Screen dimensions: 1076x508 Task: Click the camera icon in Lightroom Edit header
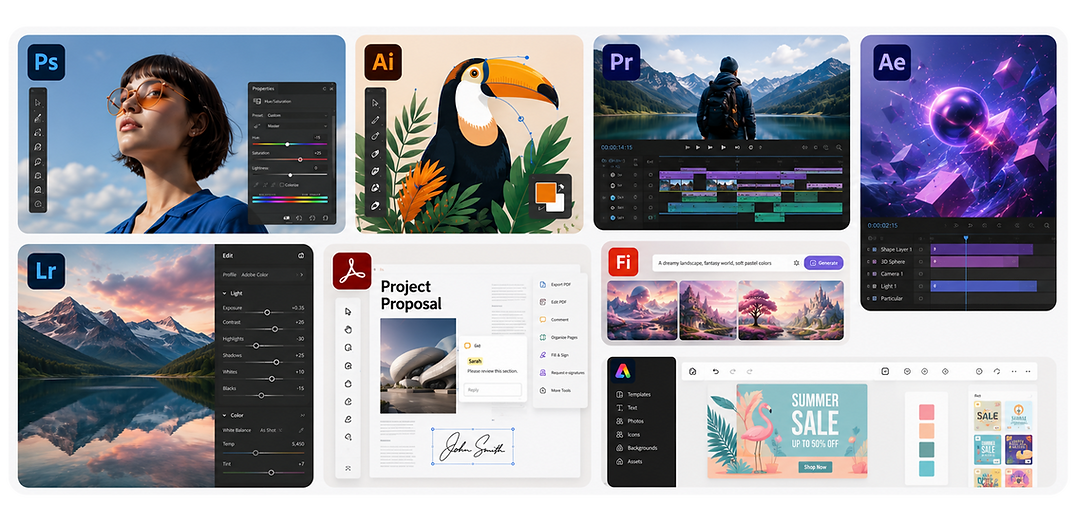point(301,255)
